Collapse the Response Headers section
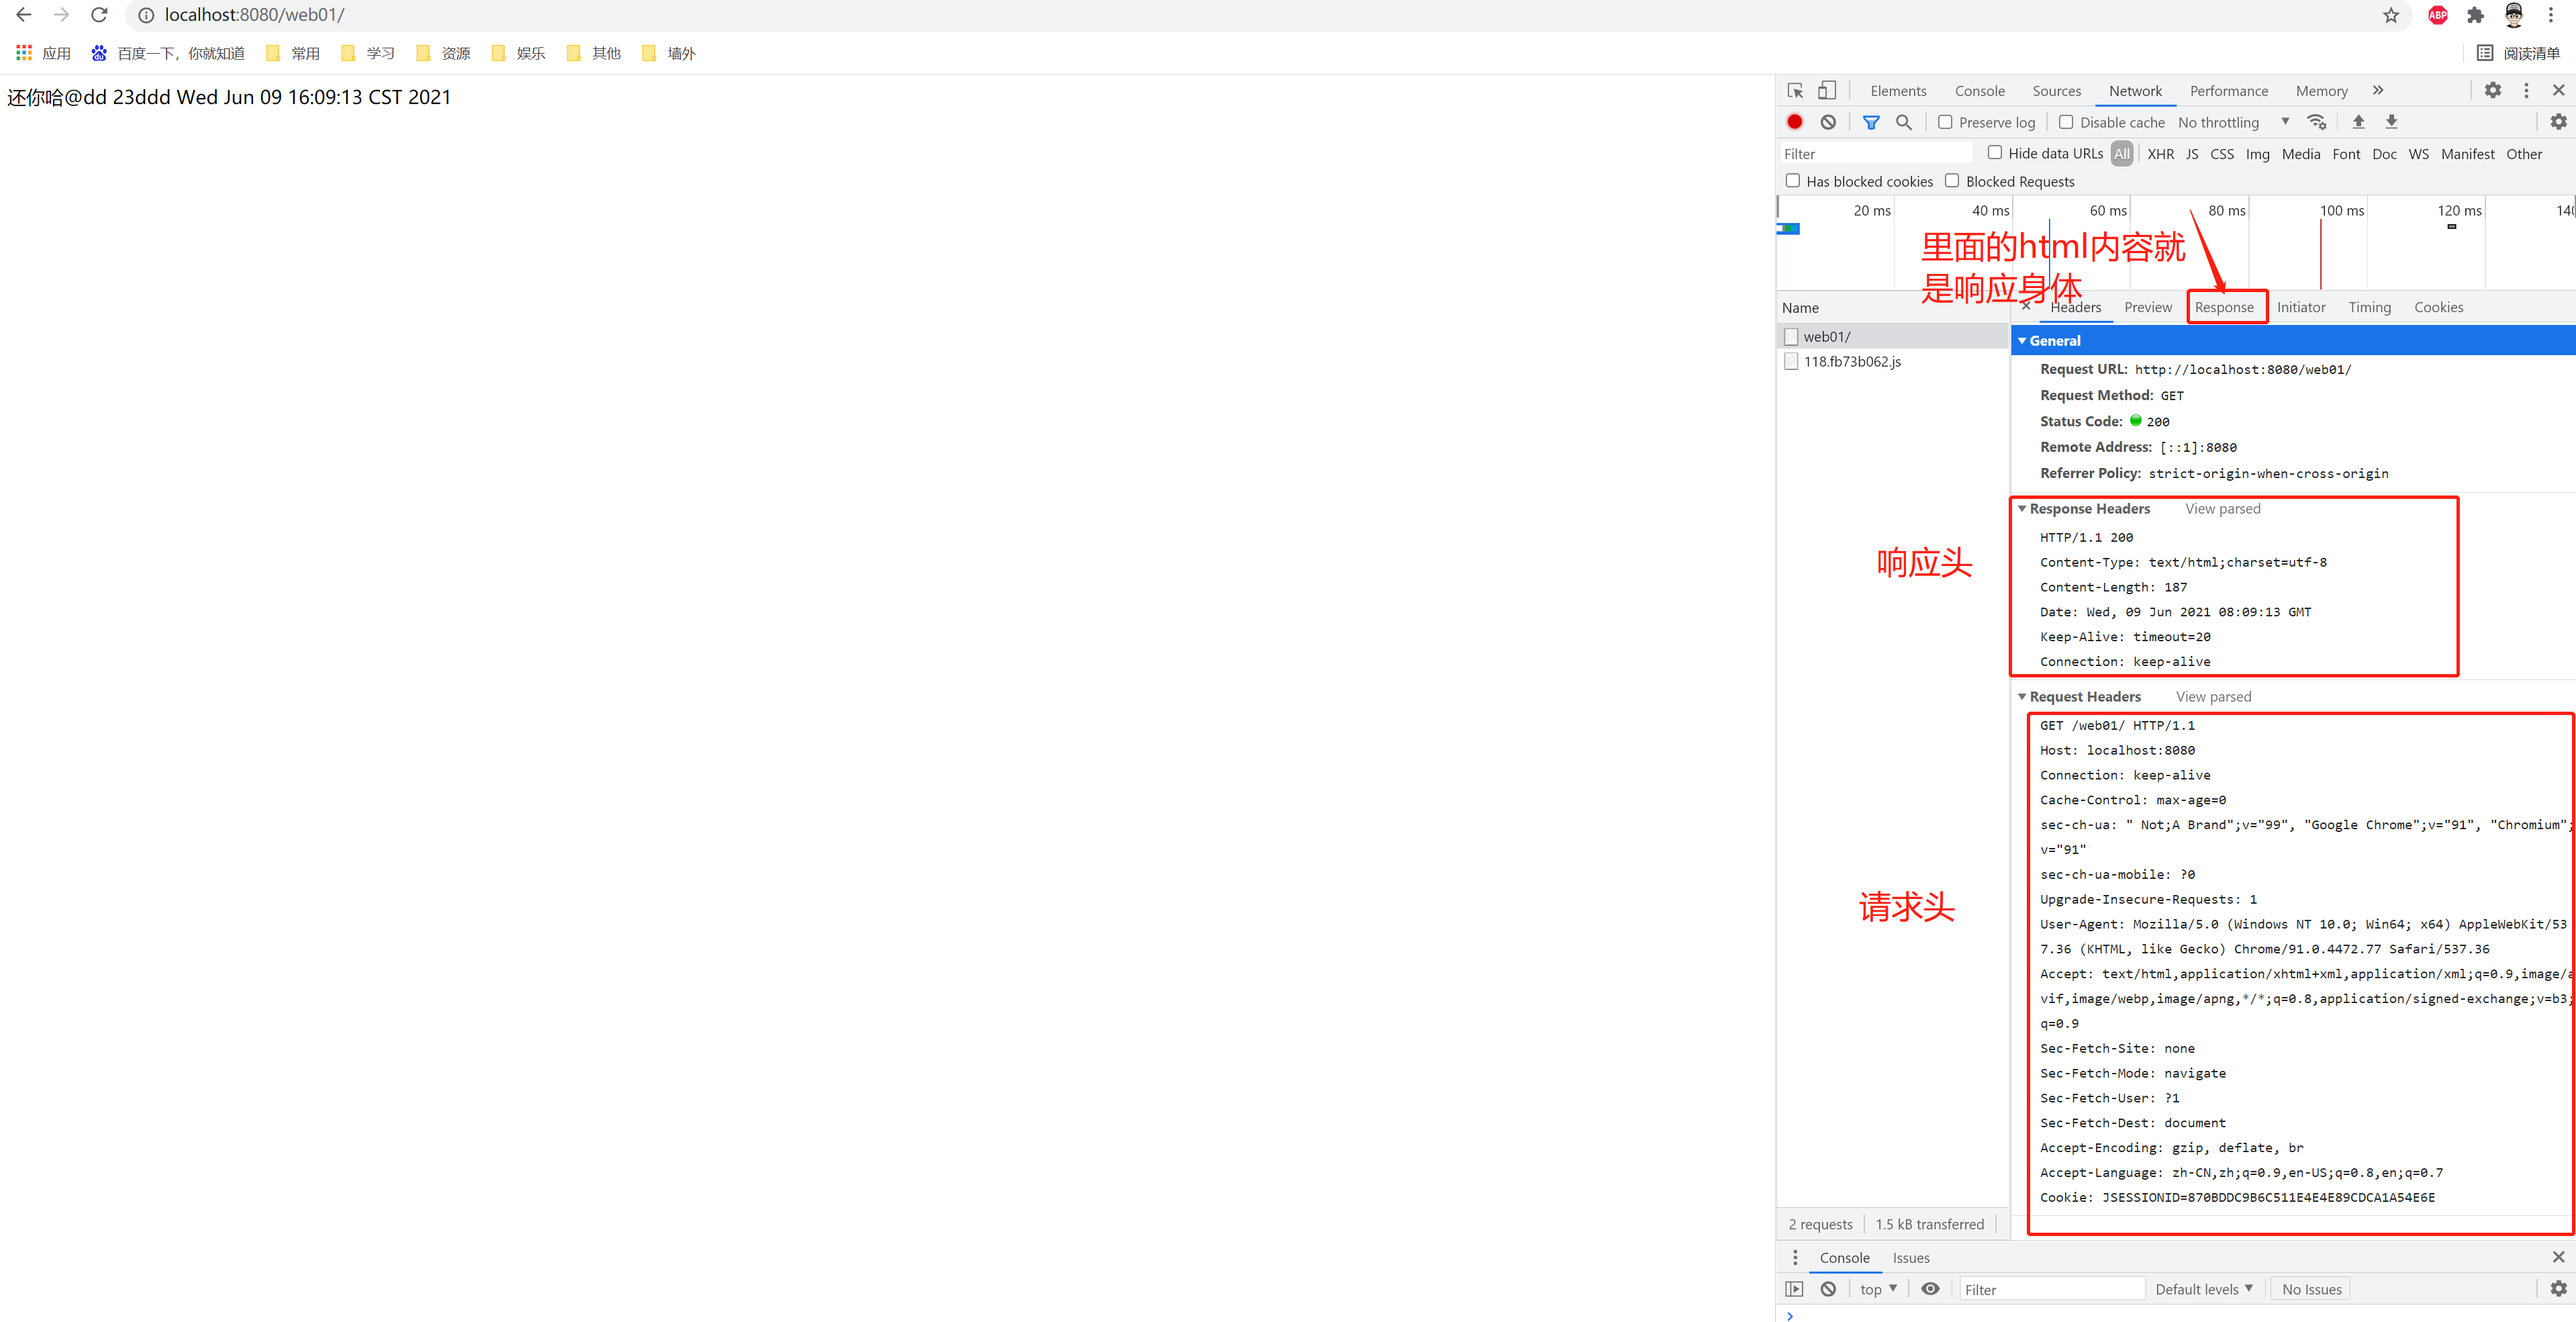 (2088, 509)
